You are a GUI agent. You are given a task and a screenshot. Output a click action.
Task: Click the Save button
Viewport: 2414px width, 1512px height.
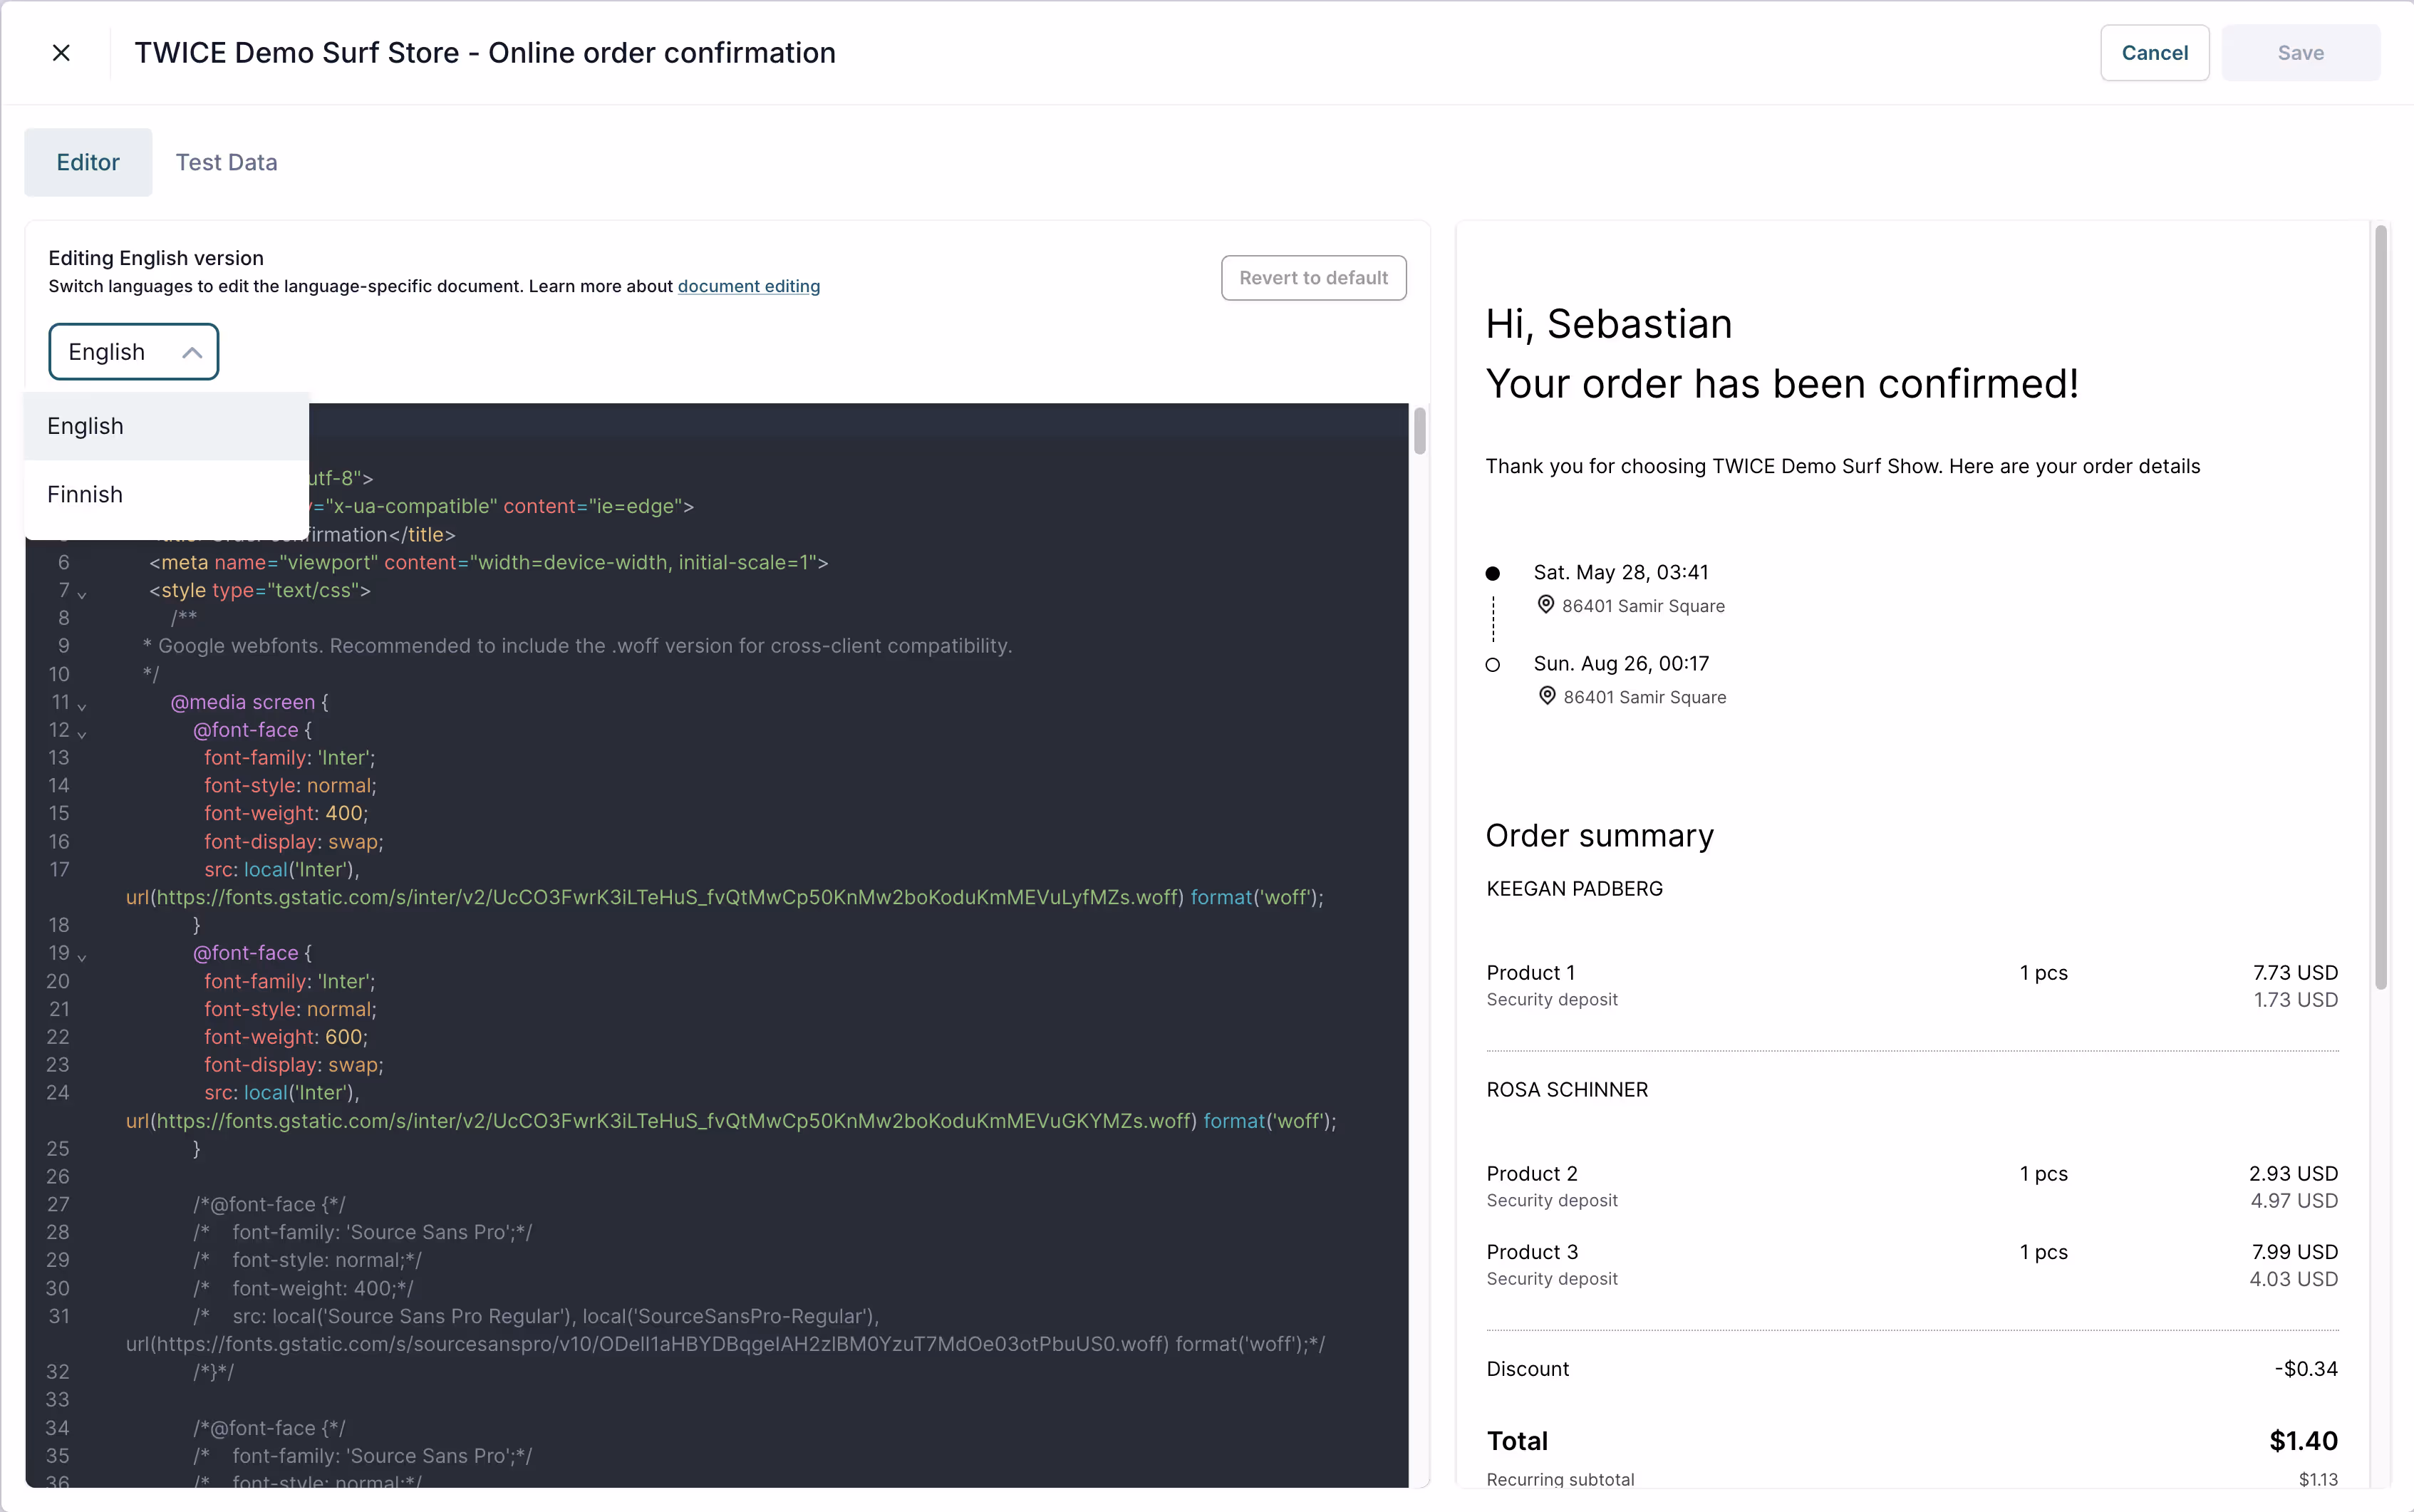click(2300, 53)
